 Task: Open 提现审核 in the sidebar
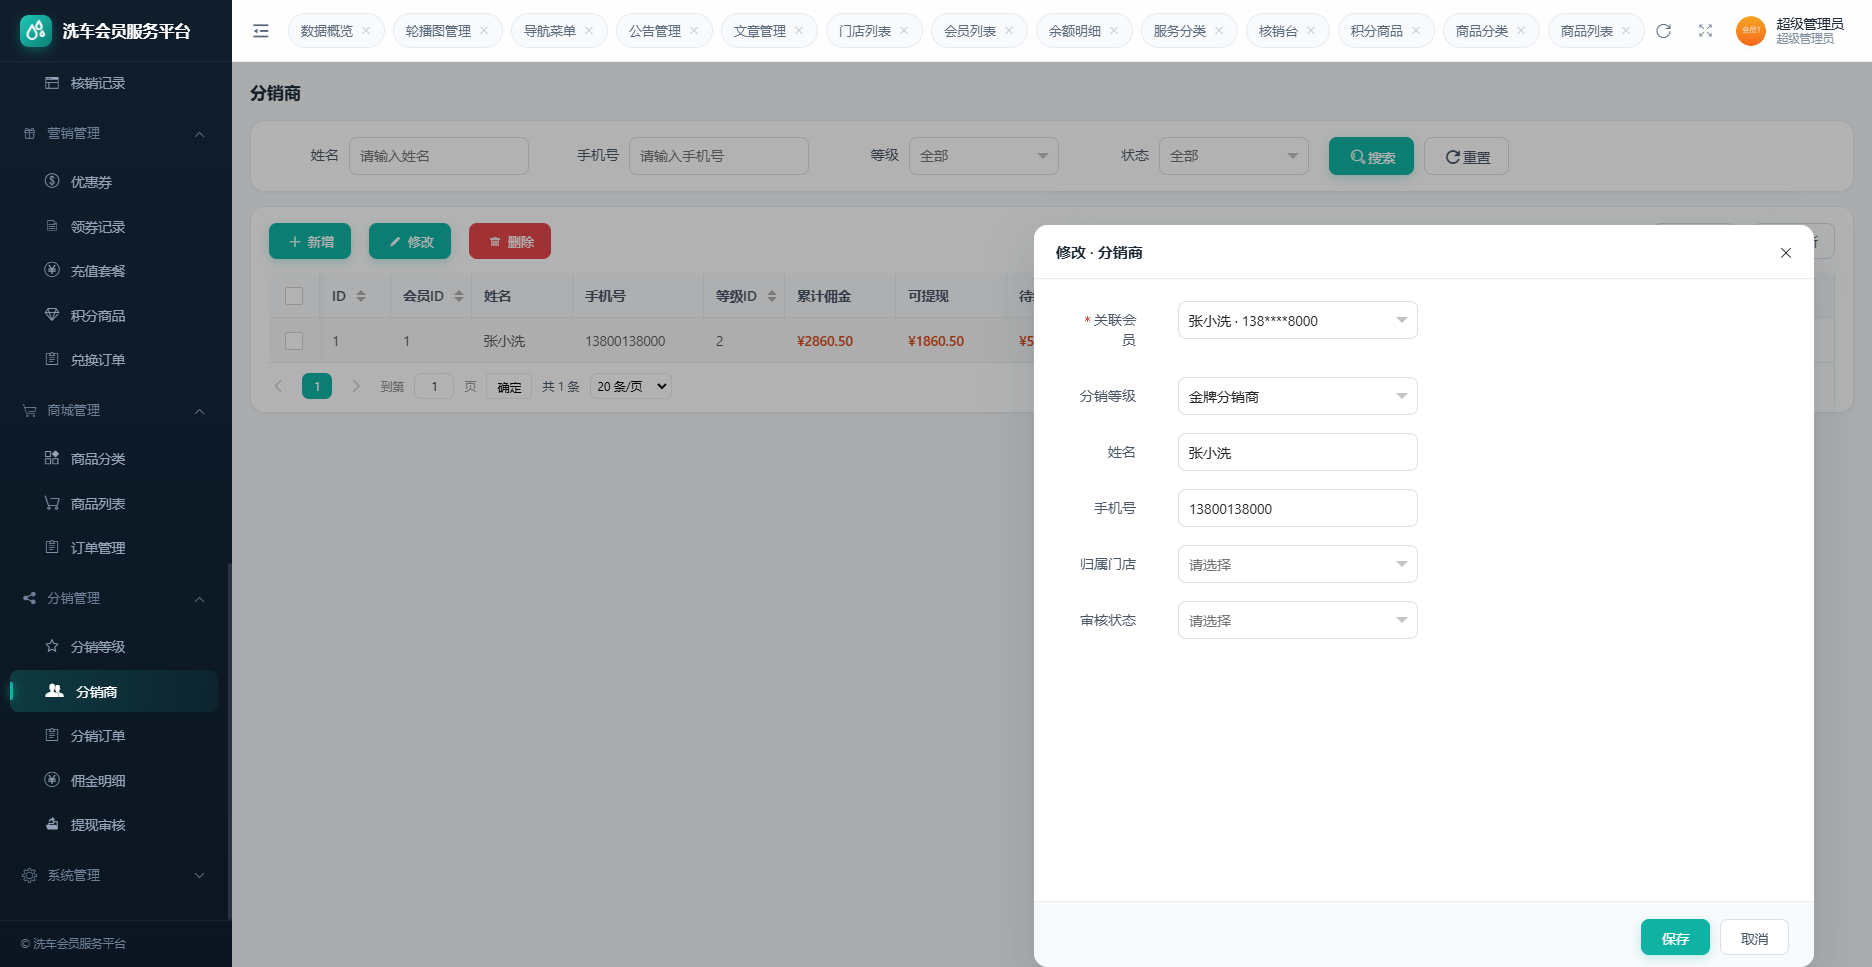[x=116, y=825]
